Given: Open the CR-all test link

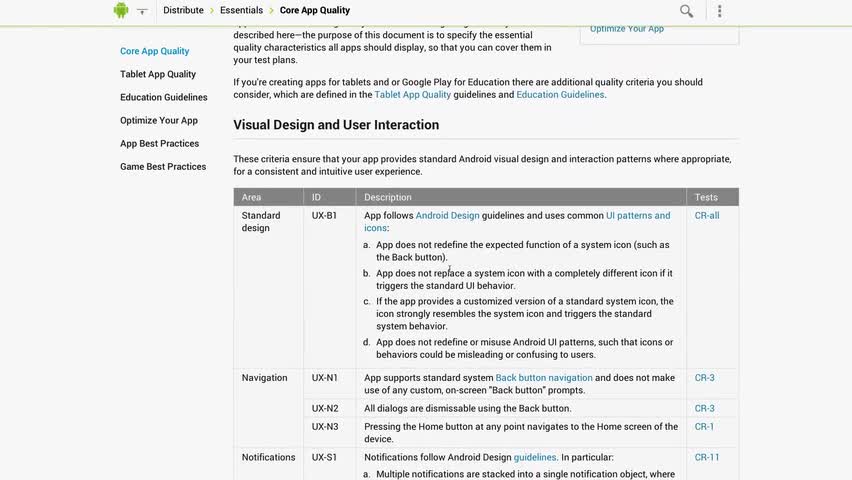Looking at the screenshot, I should (x=706, y=216).
